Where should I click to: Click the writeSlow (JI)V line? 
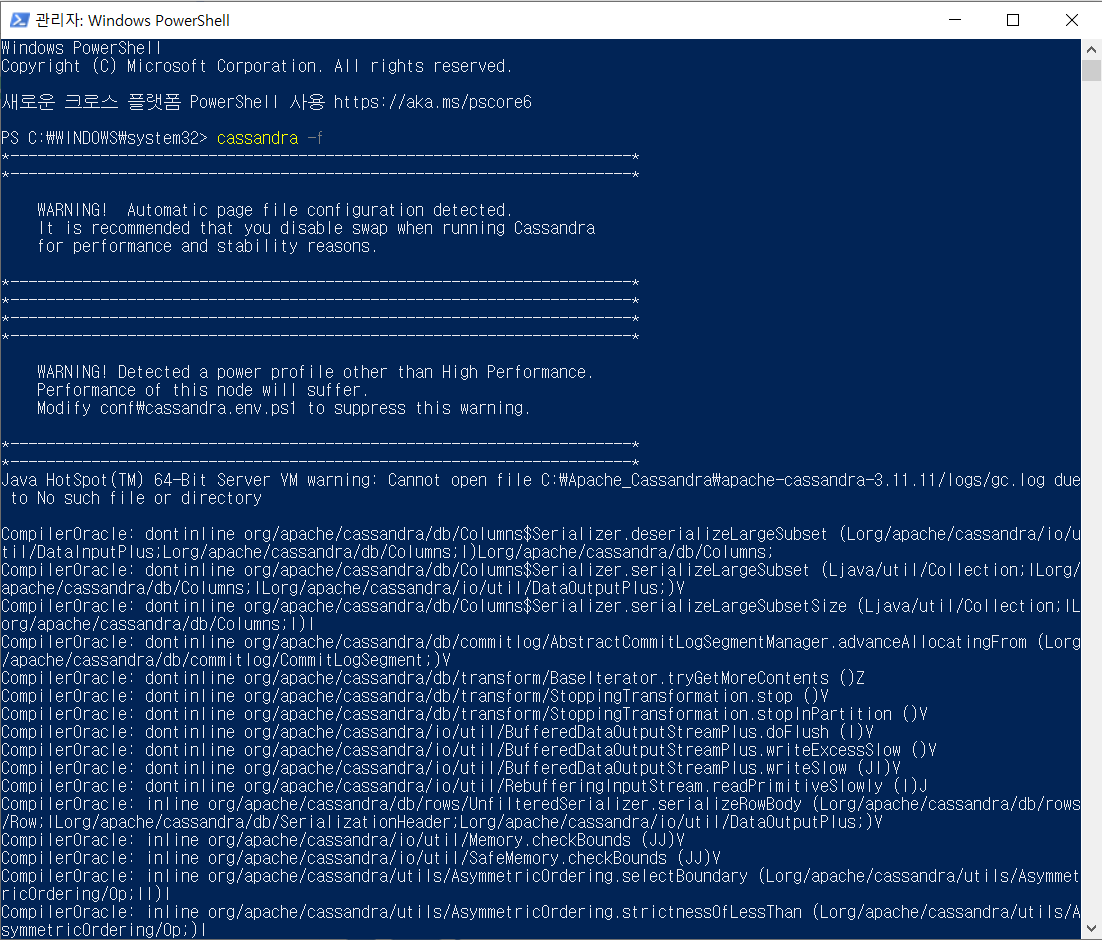450,768
